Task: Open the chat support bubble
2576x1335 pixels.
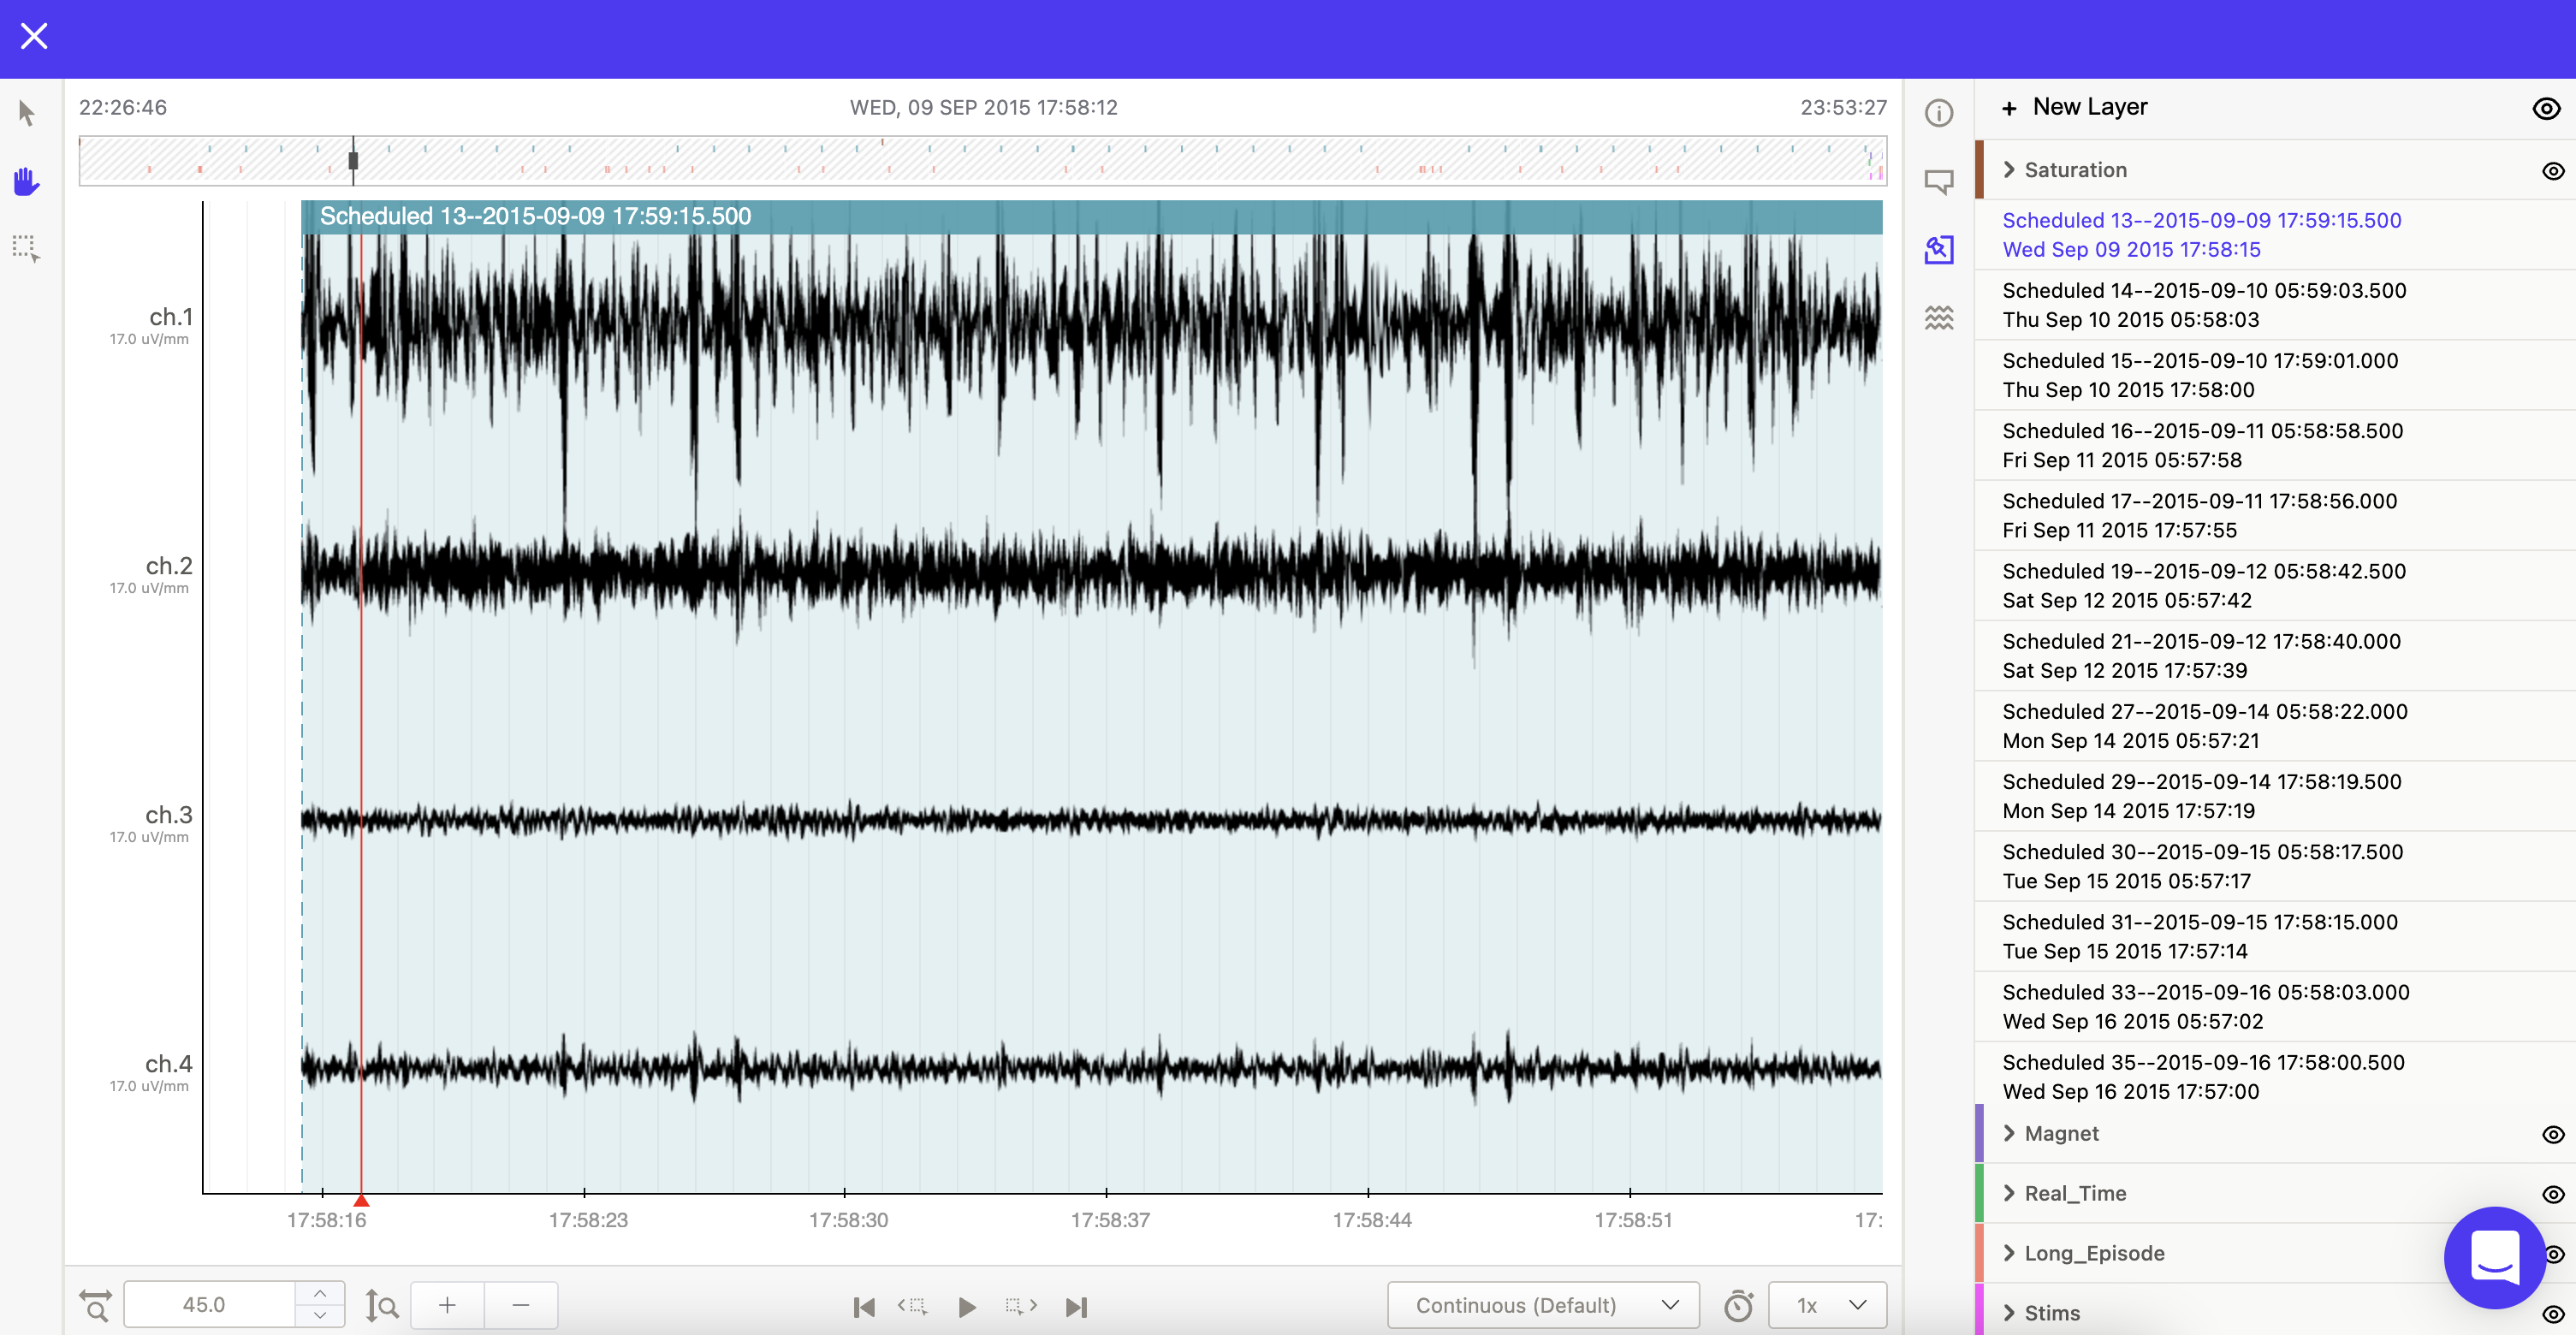Action: pos(2494,1257)
